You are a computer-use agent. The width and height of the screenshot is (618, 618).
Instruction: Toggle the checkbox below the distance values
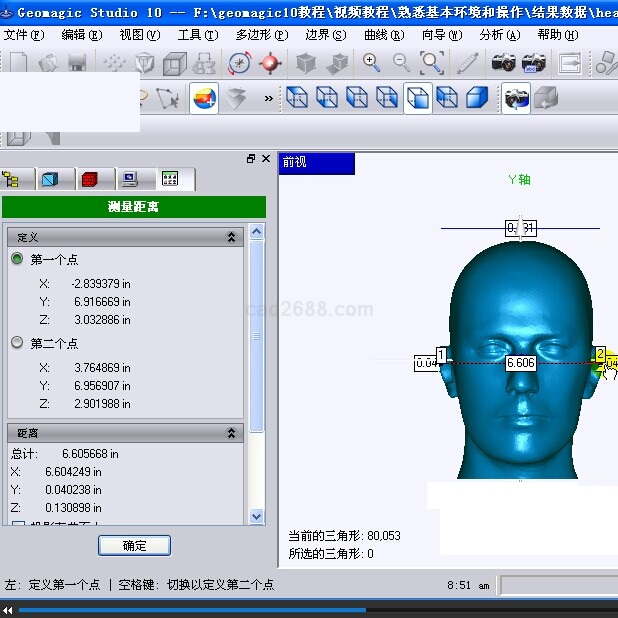point(17,522)
